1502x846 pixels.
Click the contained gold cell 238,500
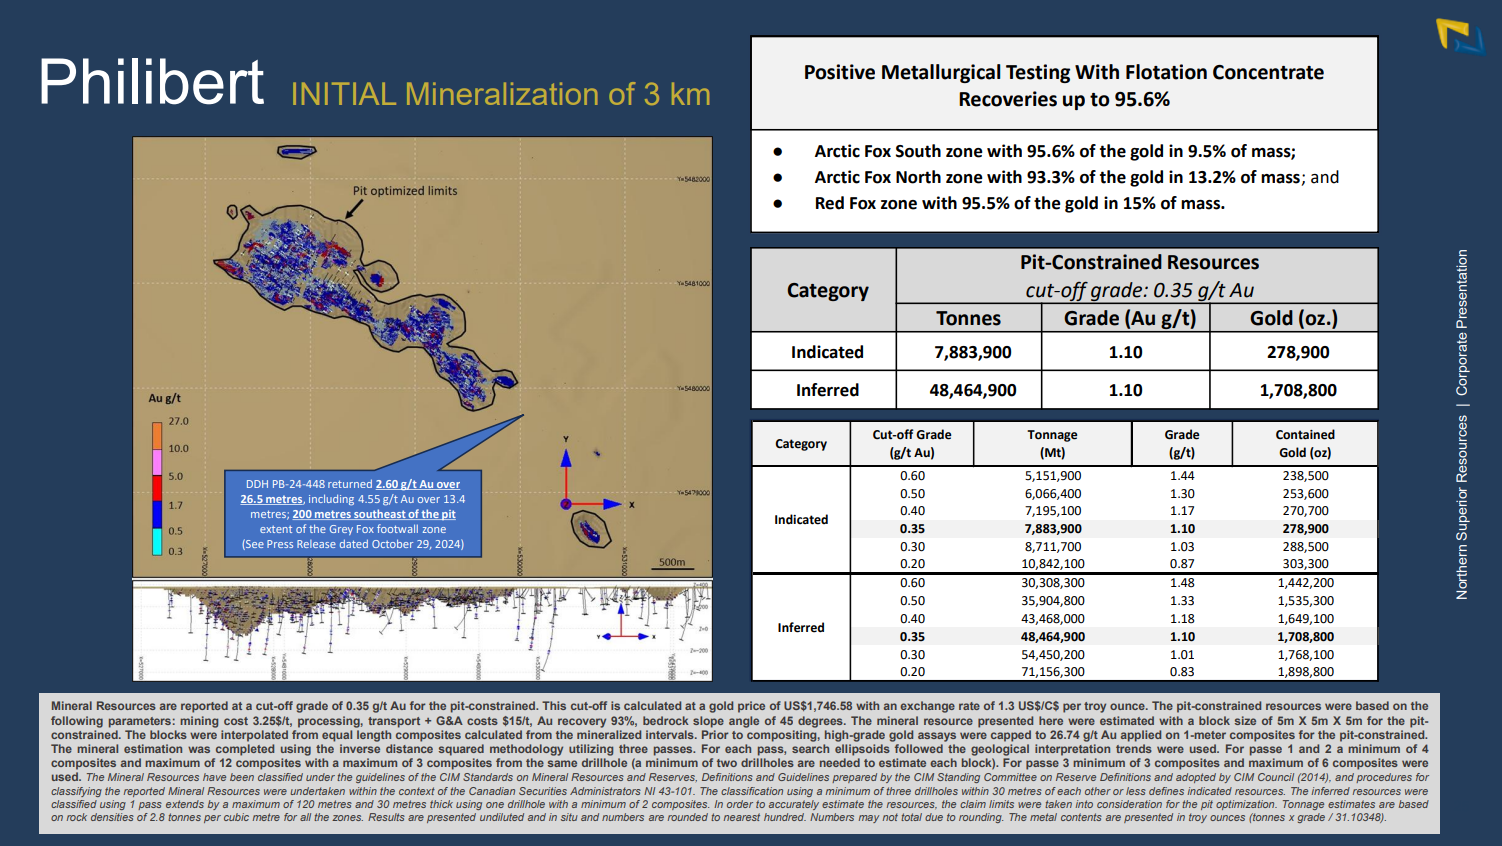coord(1306,476)
